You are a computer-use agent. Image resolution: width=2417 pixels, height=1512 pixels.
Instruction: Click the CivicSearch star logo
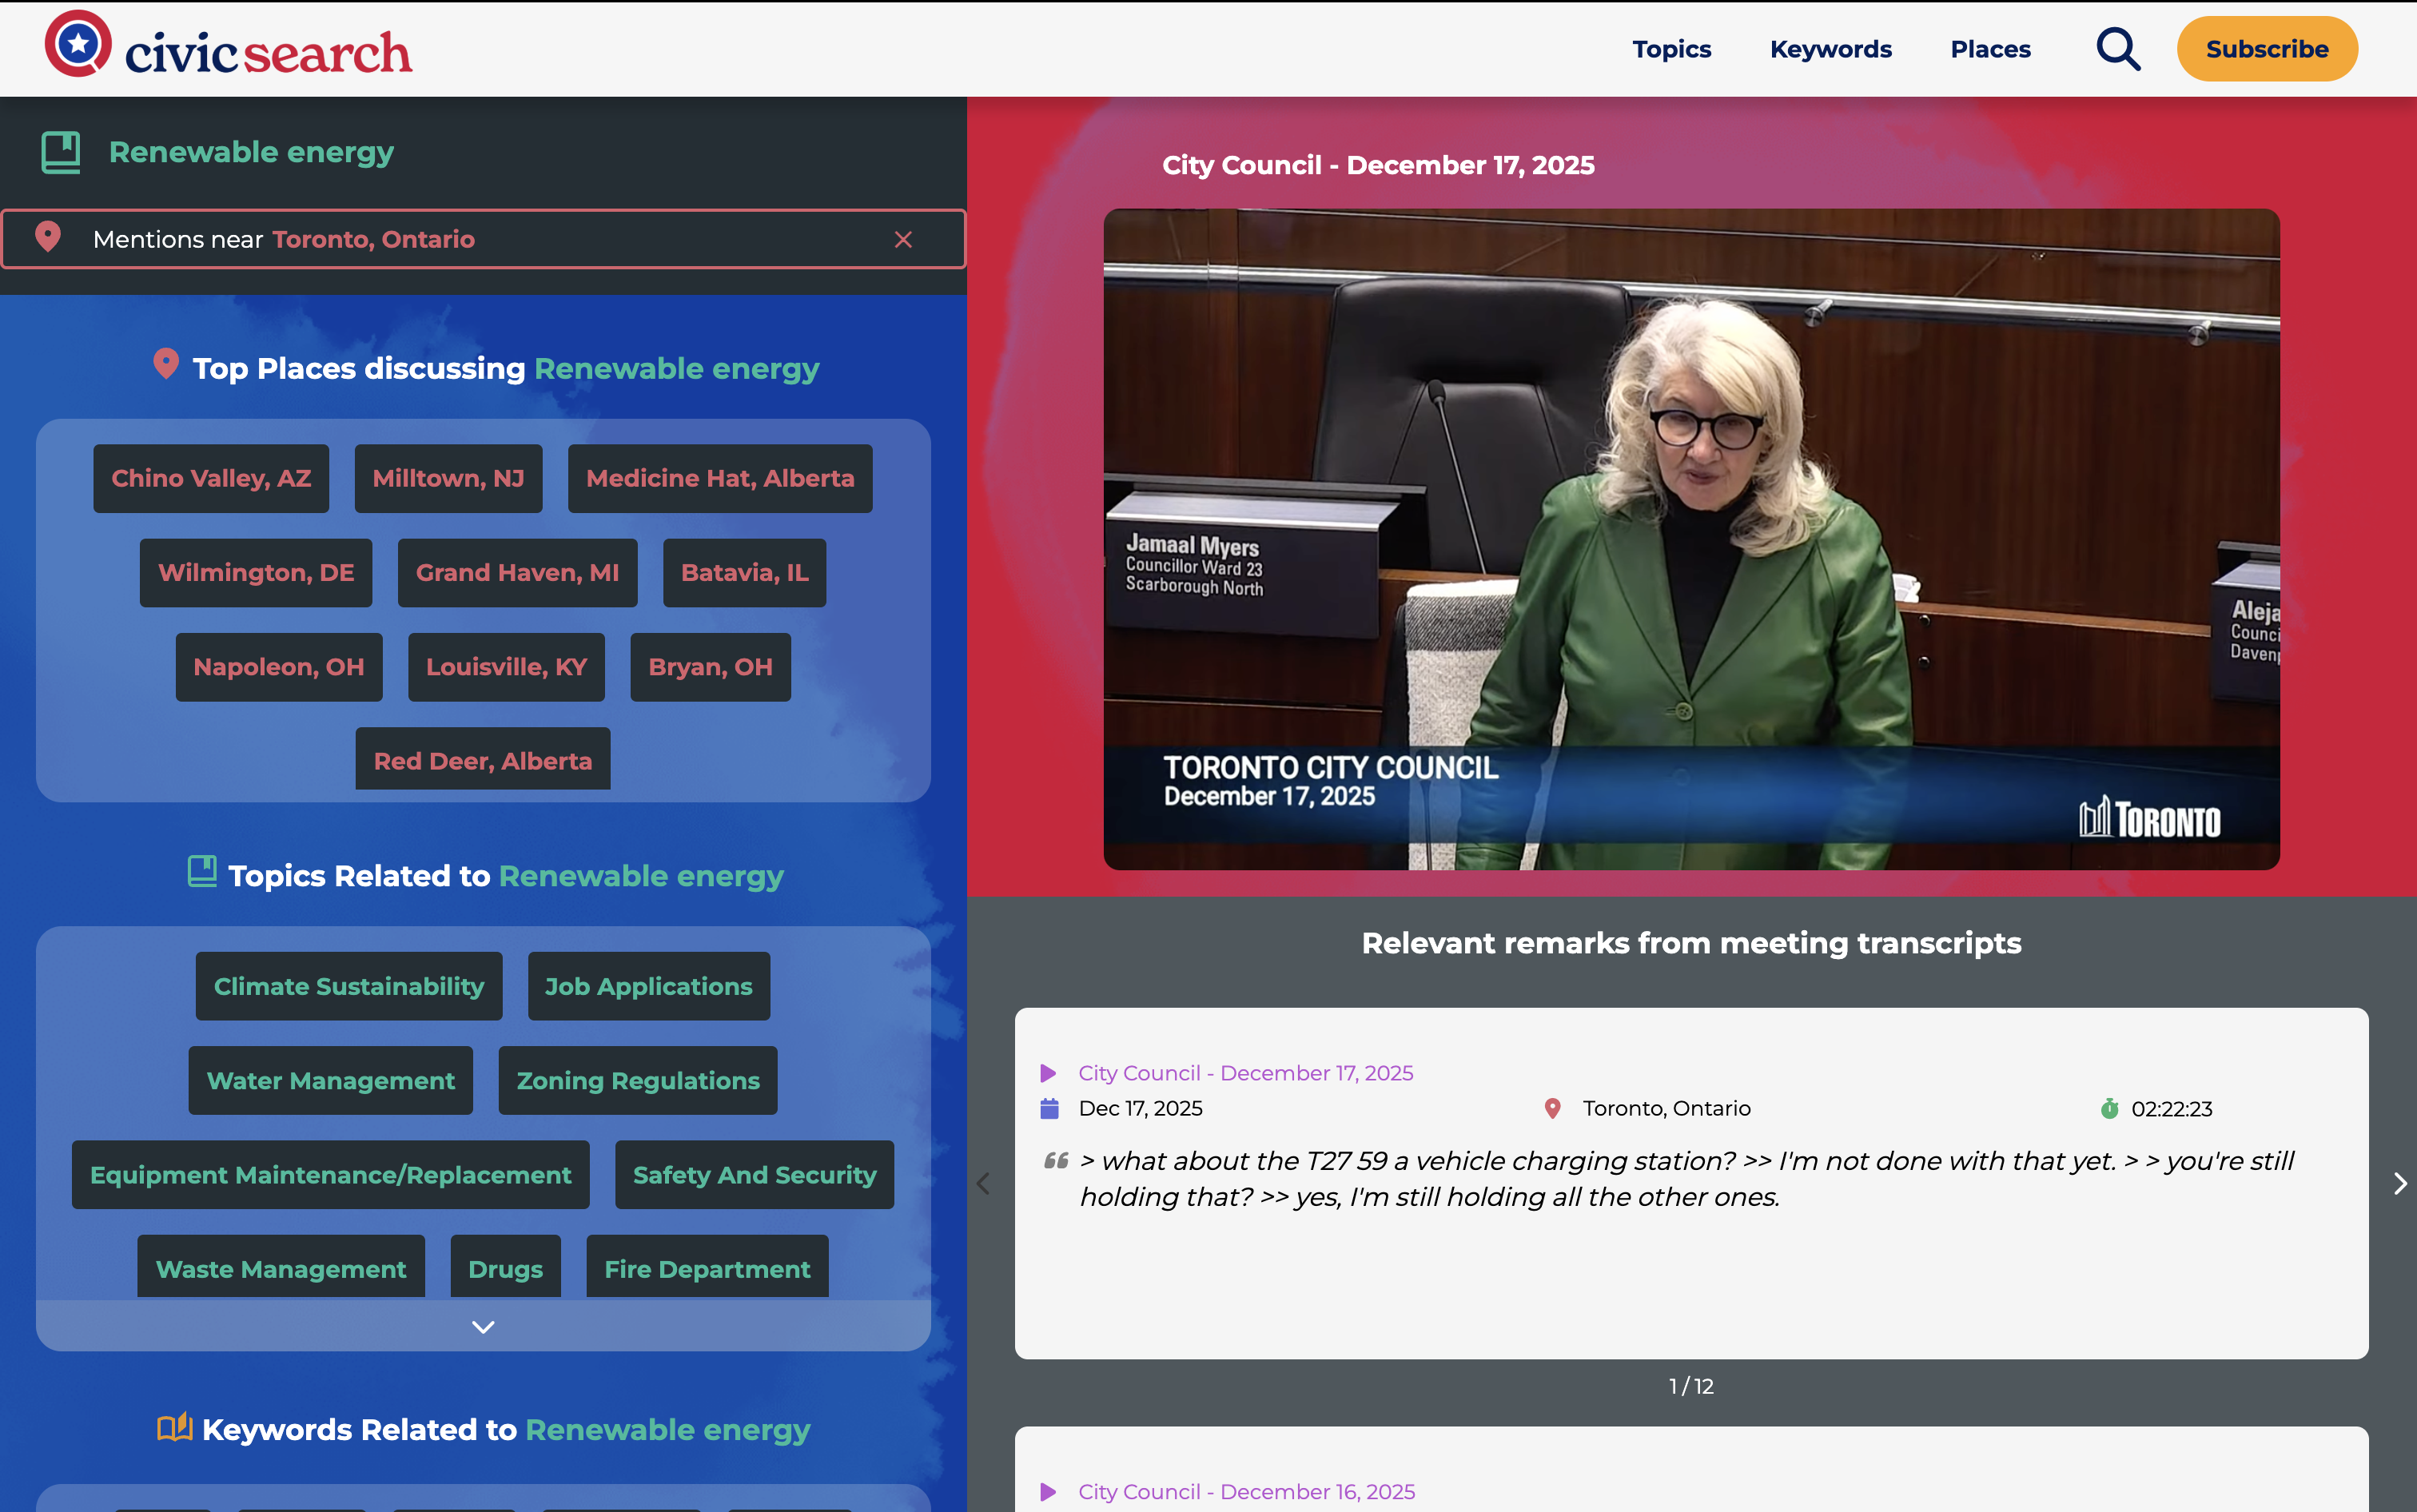tap(78, 44)
